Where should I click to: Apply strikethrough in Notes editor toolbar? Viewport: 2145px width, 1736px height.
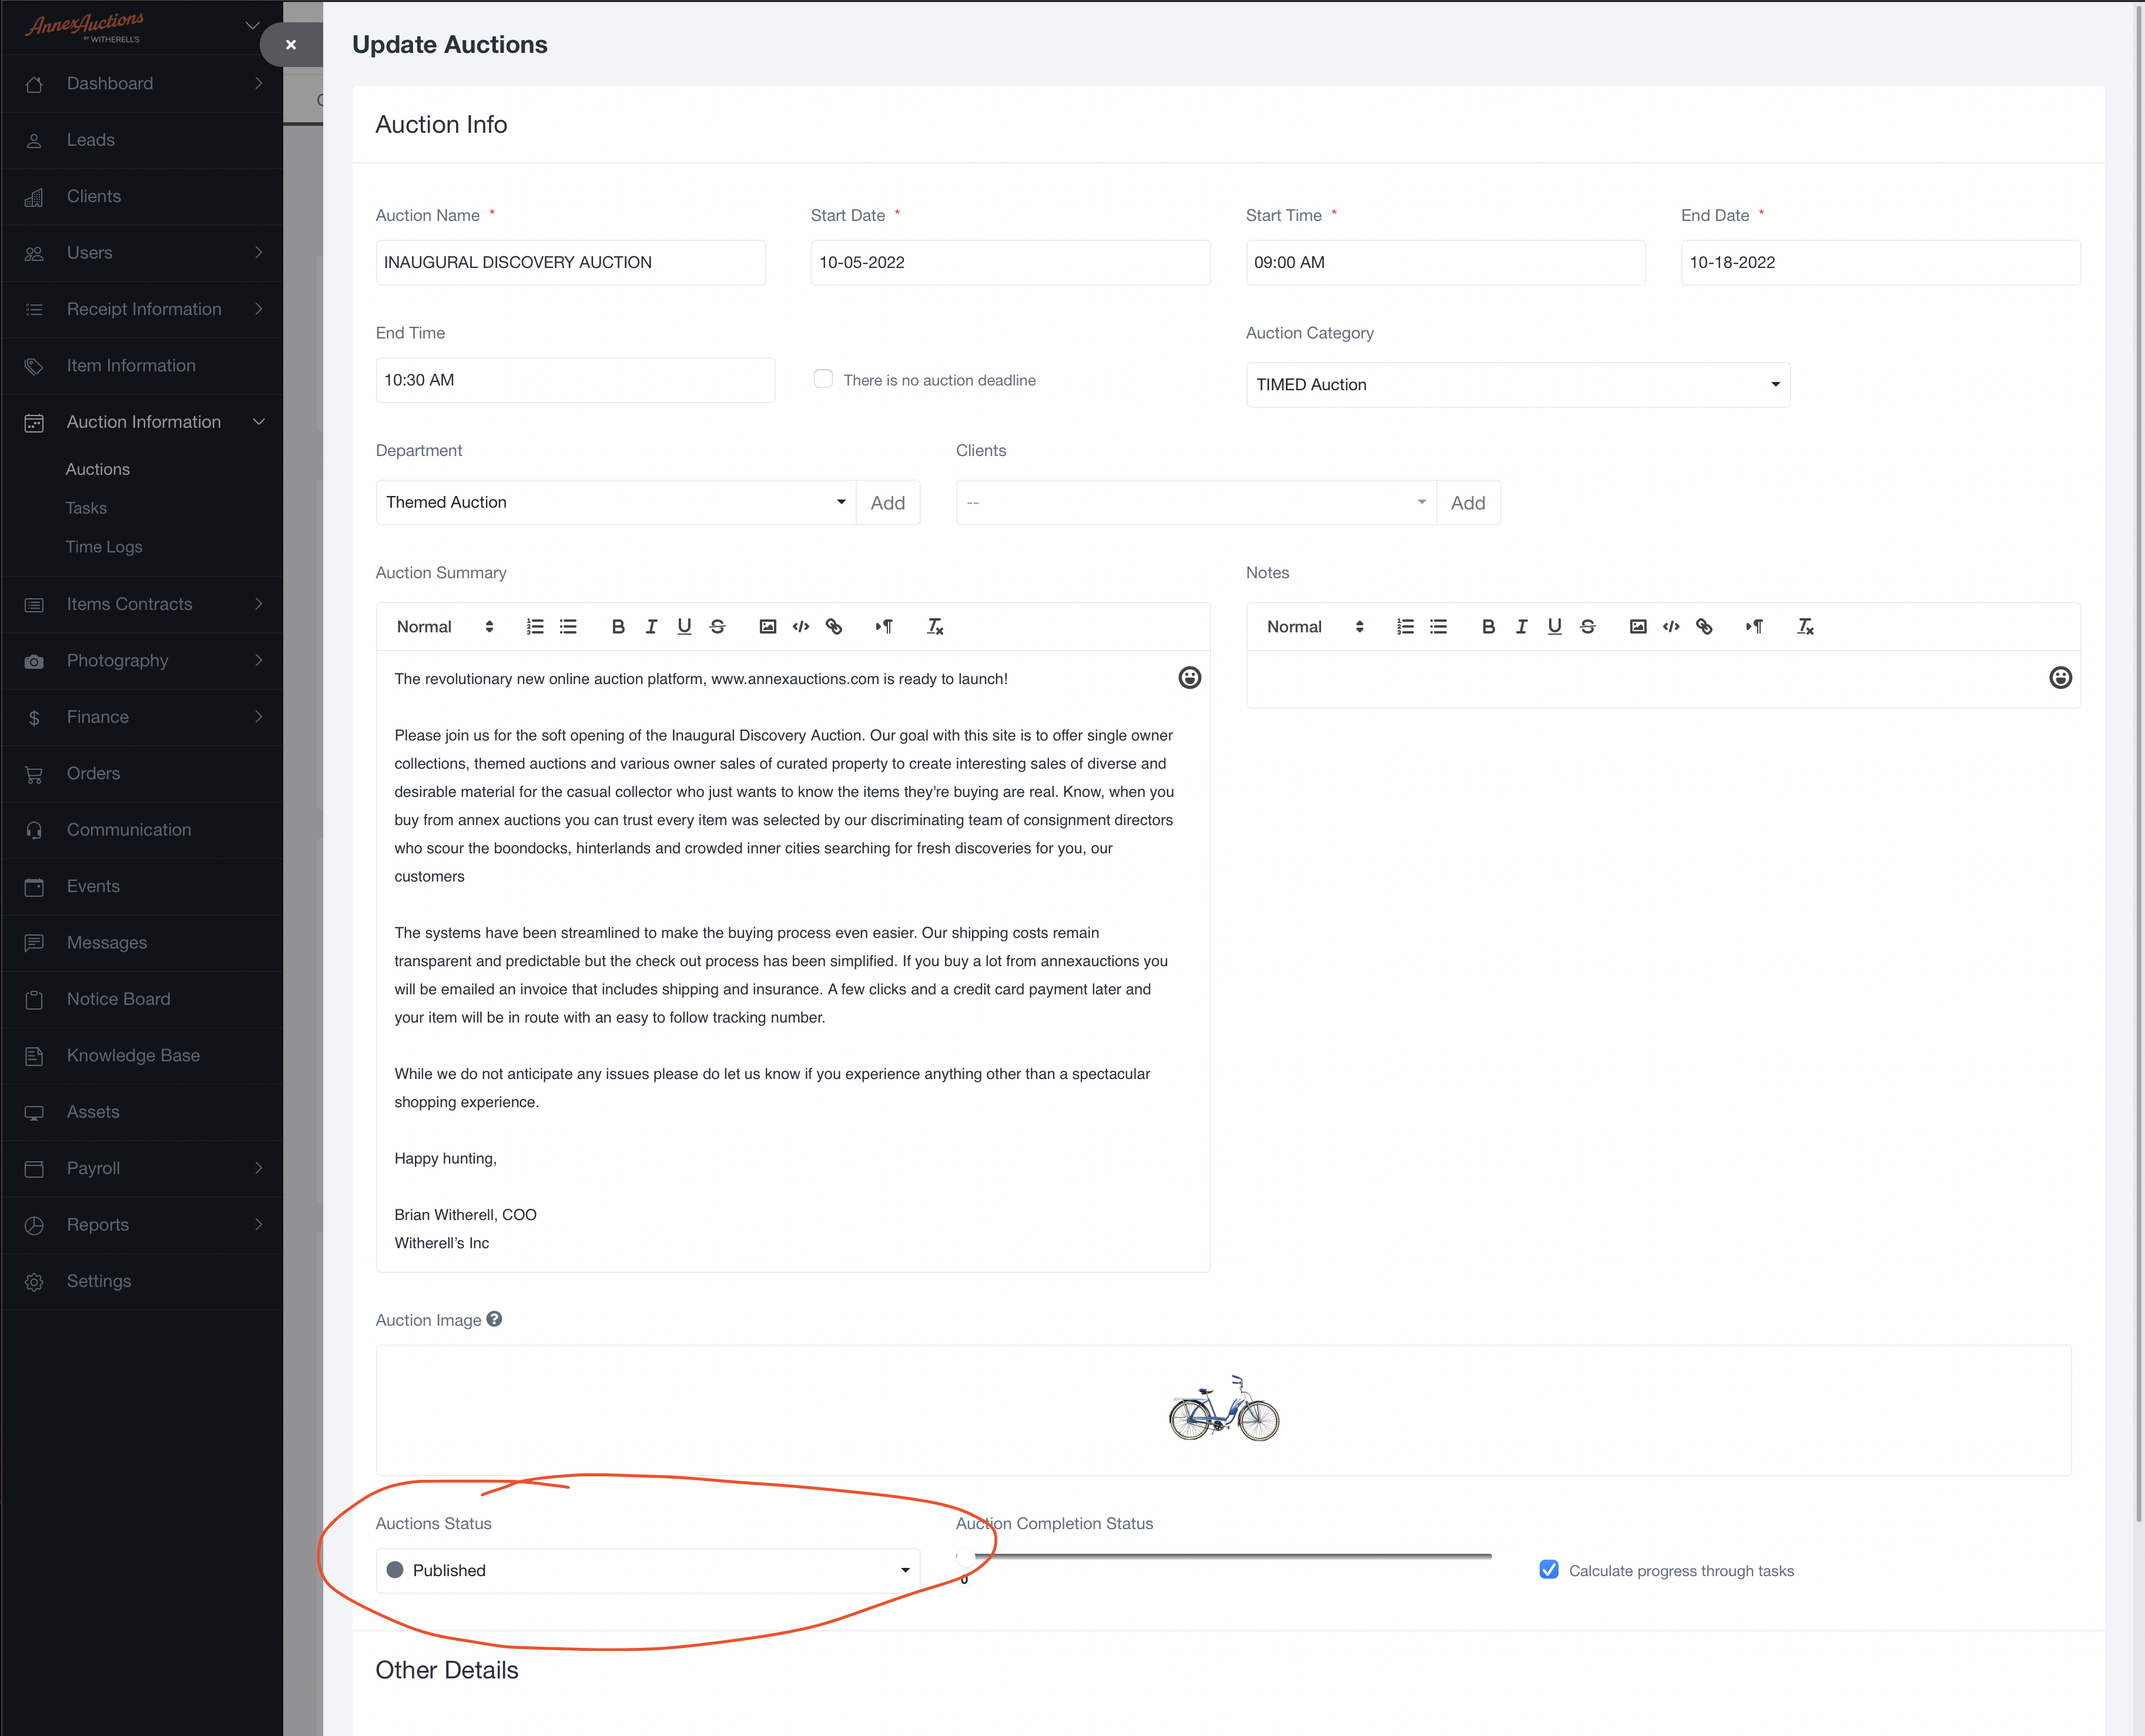pos(1587,627)
